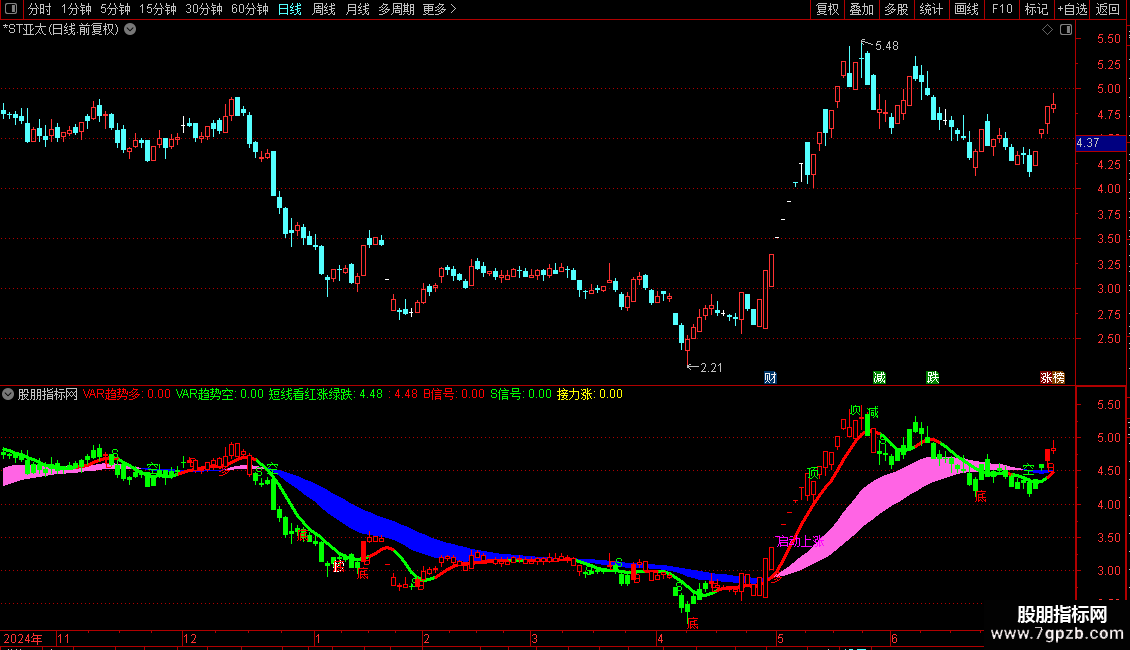Click the 叠加 overlay button
The image size is (1130, 650).
point(862,9)
